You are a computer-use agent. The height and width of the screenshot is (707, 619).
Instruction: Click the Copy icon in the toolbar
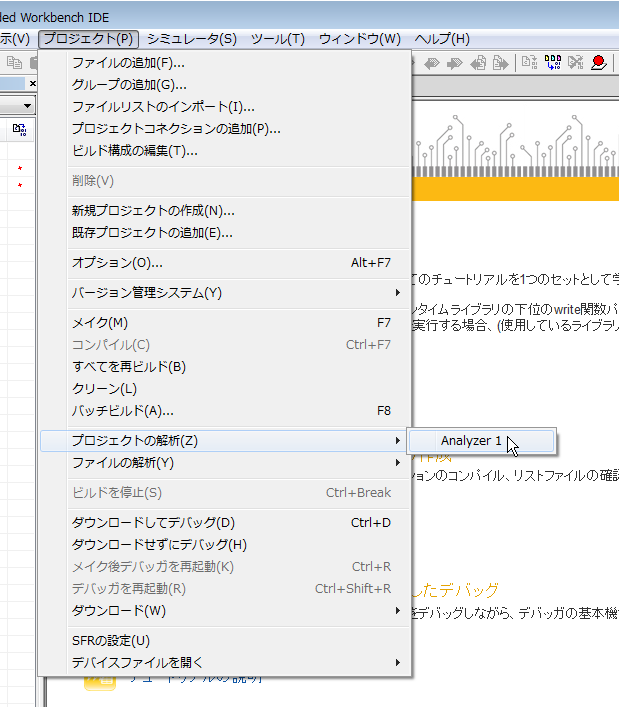click(x=14, y=62)
